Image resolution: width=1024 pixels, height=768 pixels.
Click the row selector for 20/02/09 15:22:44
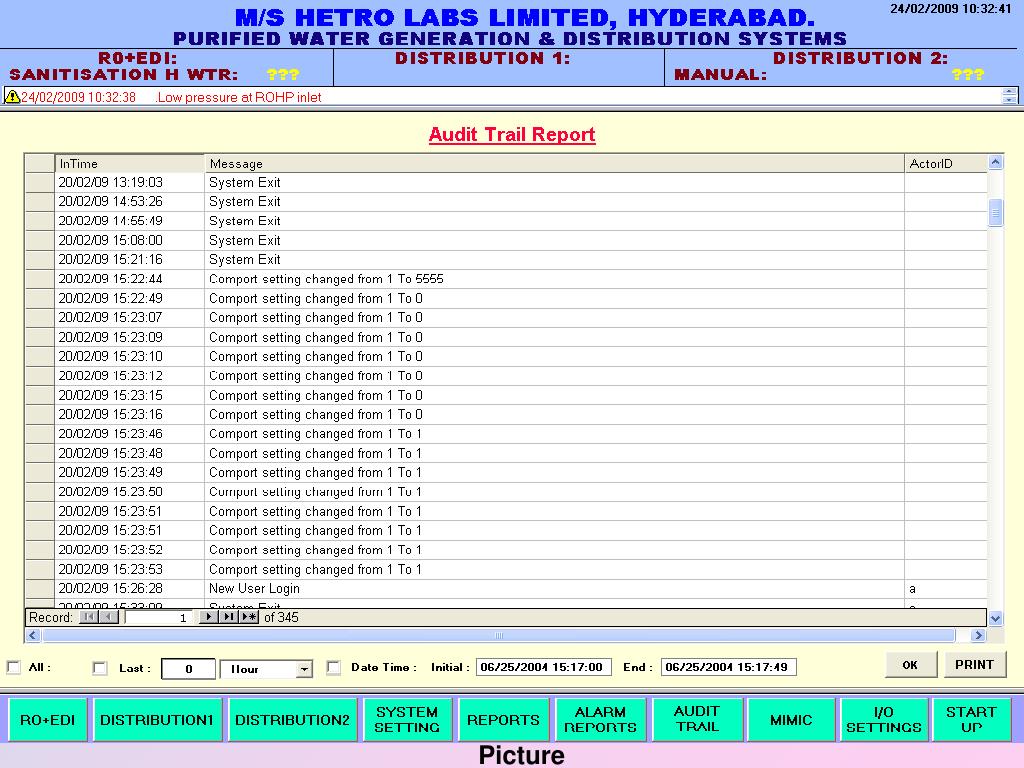click(x=40, y=279)
